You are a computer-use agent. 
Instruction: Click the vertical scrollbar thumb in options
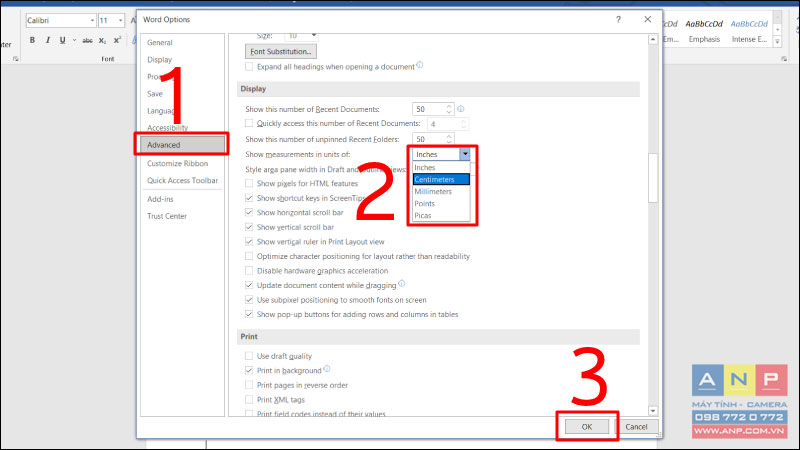(x=653, y=178)
